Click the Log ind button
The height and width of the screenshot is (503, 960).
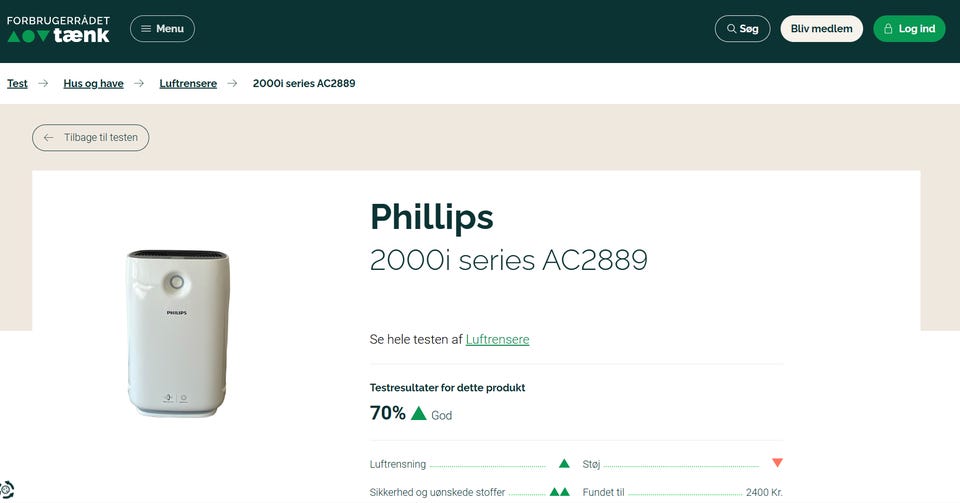pos(909,29)
